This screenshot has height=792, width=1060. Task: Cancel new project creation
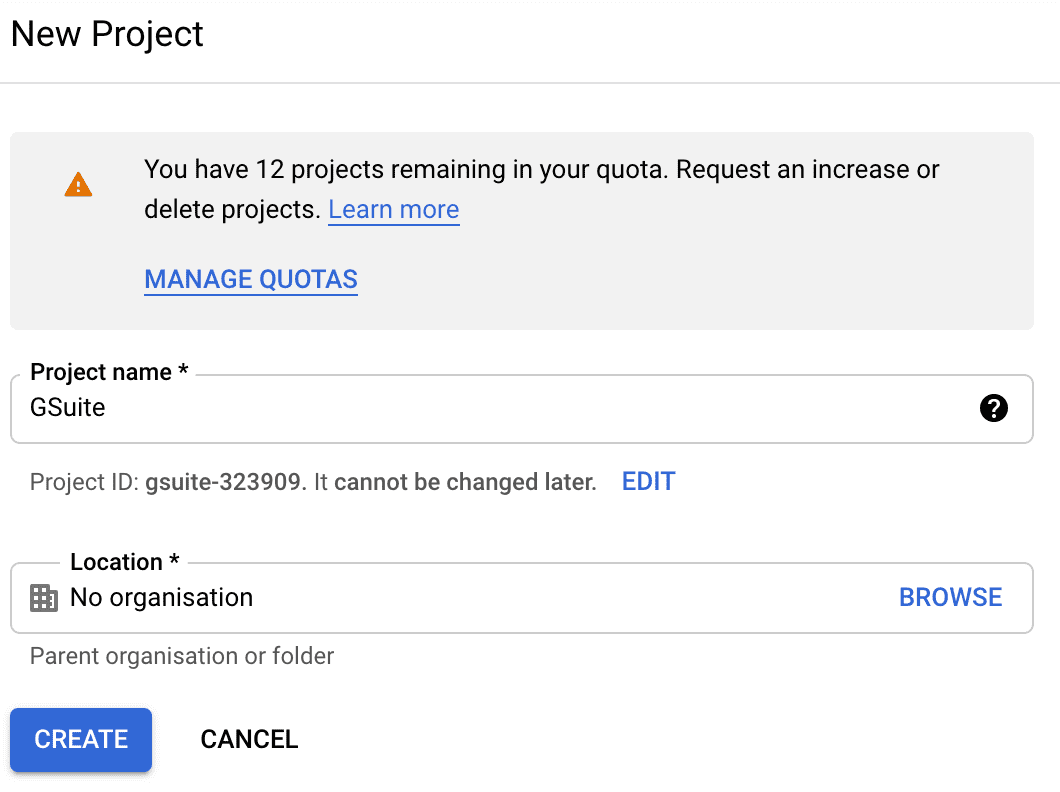248,739
